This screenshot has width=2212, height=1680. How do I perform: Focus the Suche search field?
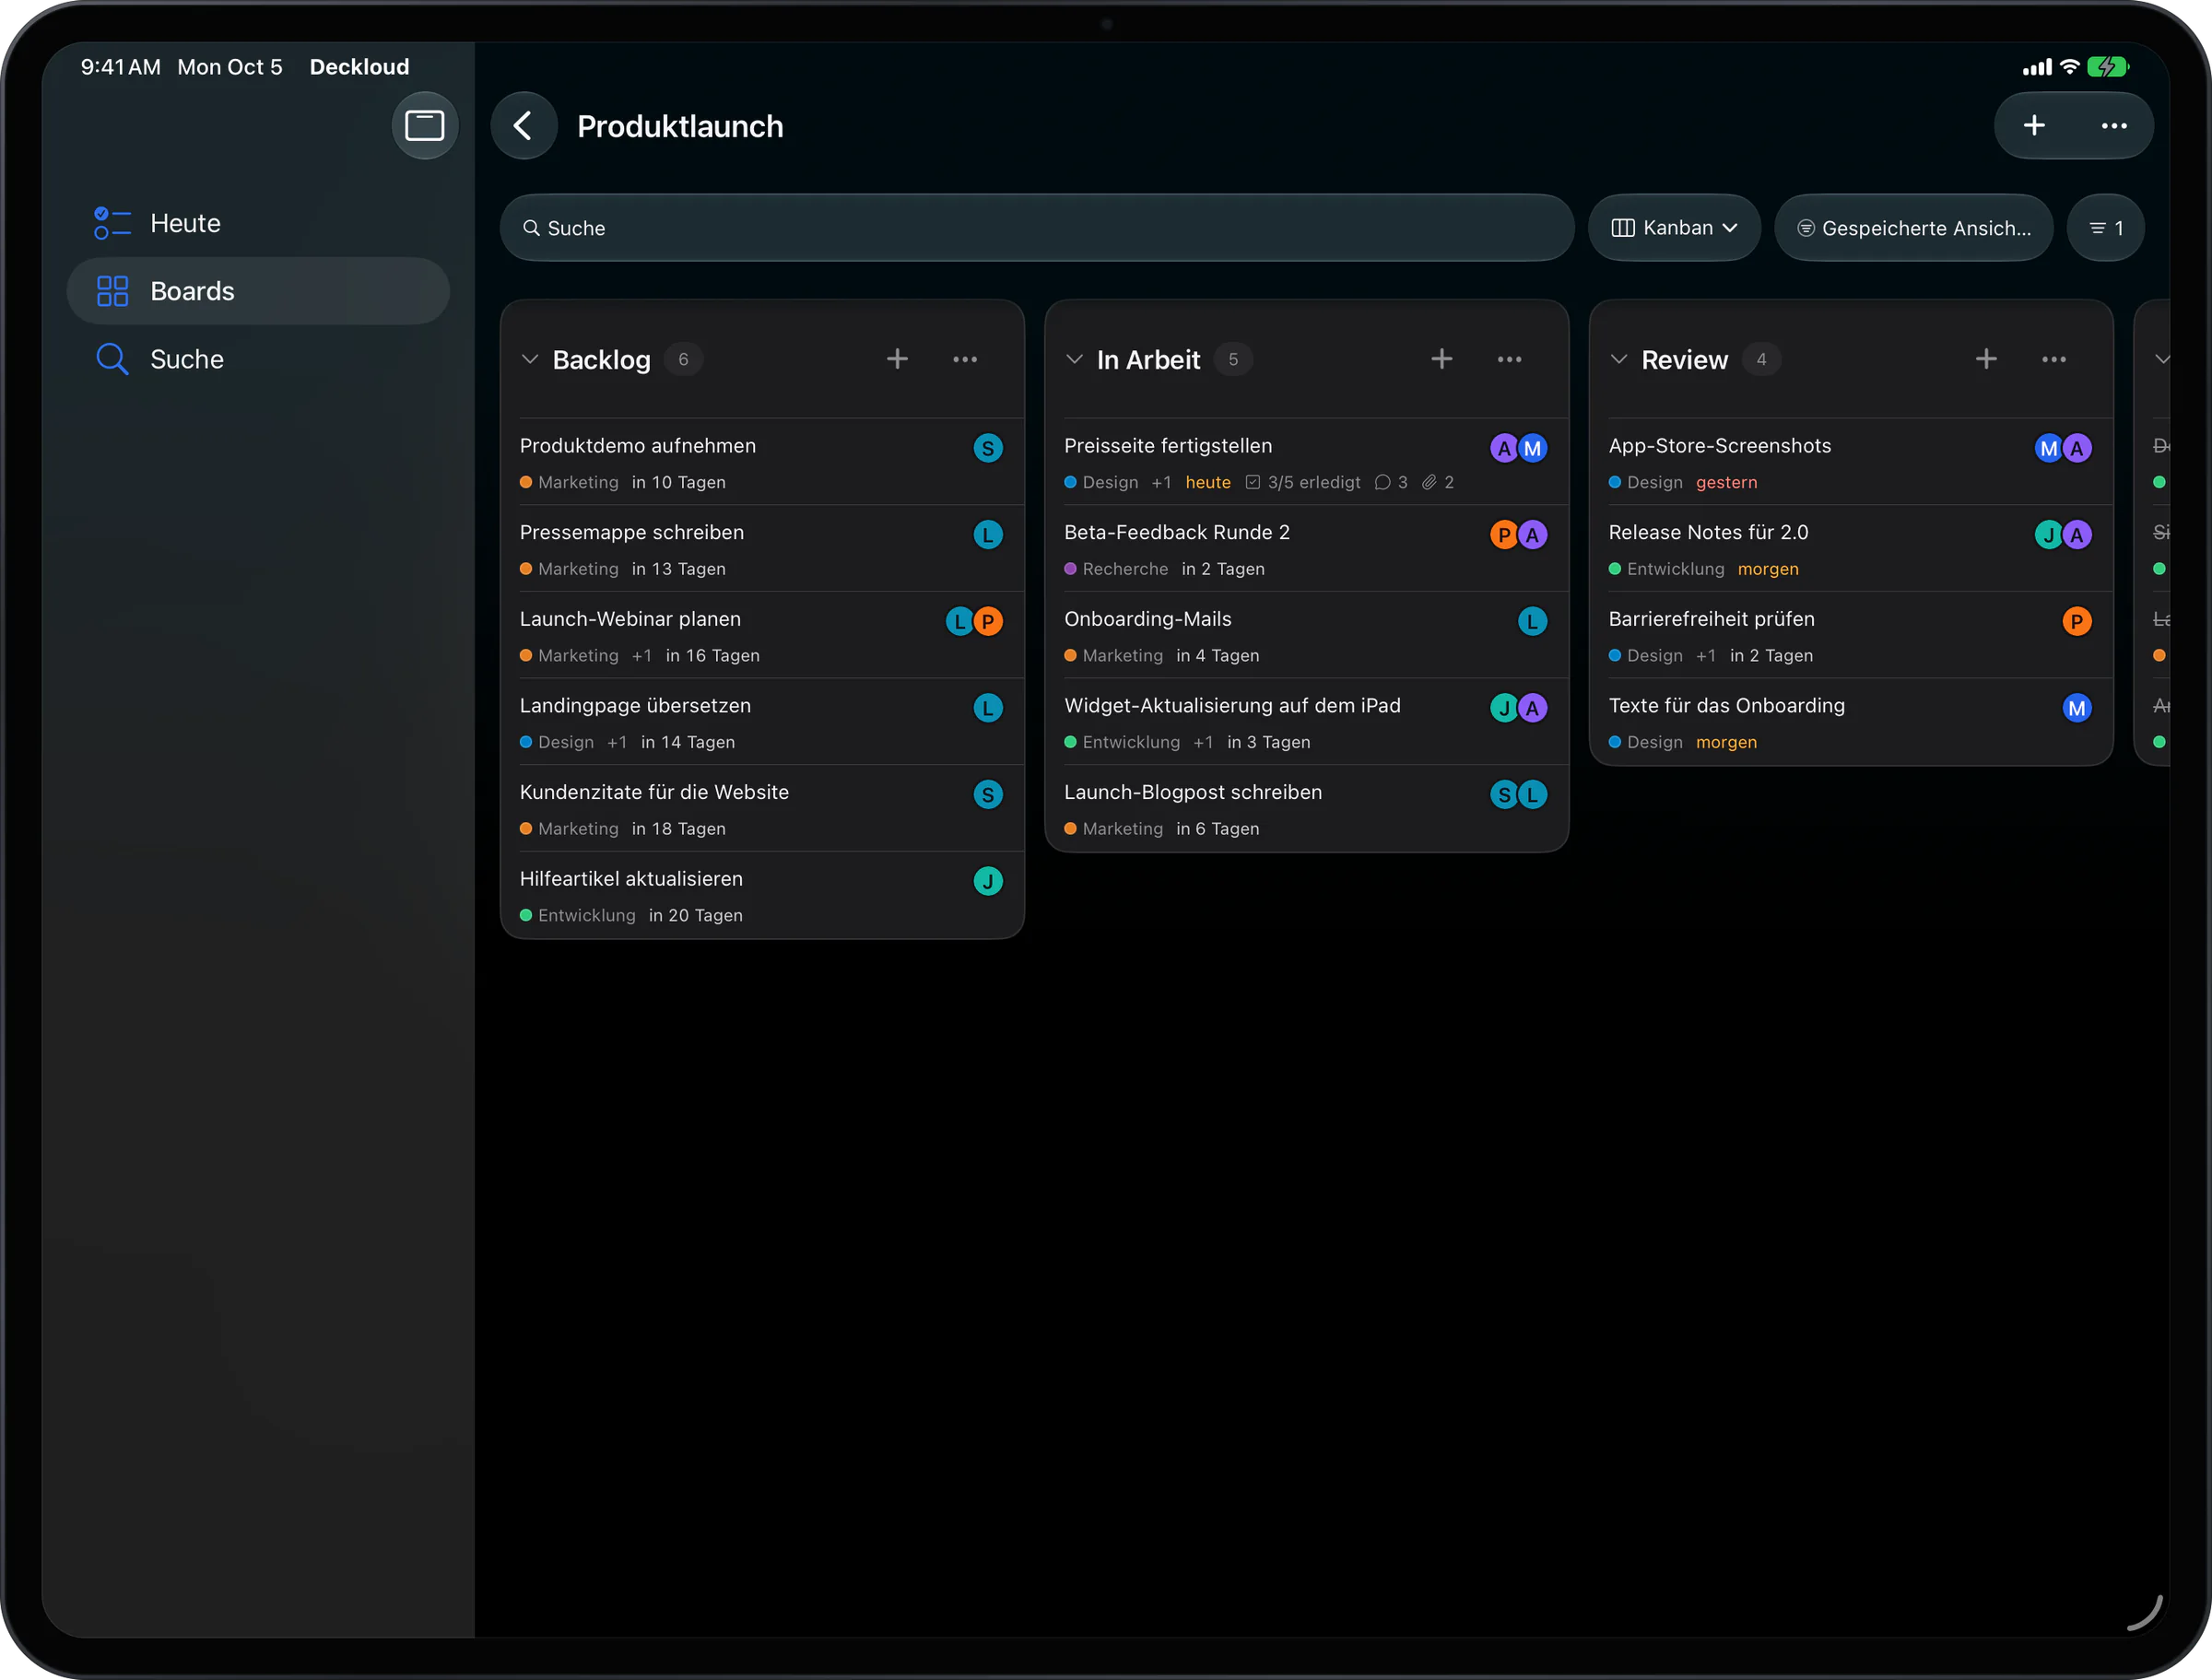(1037, 228)
